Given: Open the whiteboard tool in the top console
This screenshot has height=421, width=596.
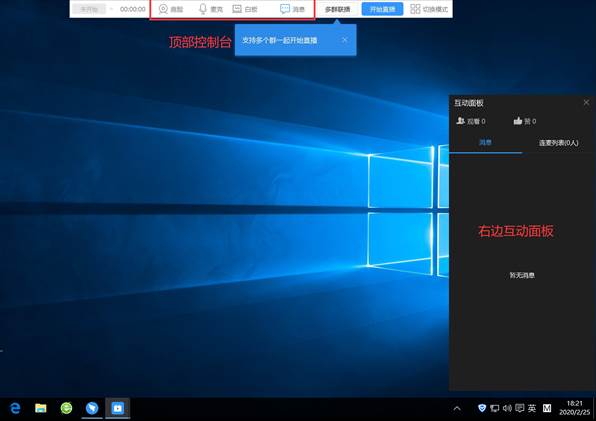Looking at the screenshot, I should (237, 9).
